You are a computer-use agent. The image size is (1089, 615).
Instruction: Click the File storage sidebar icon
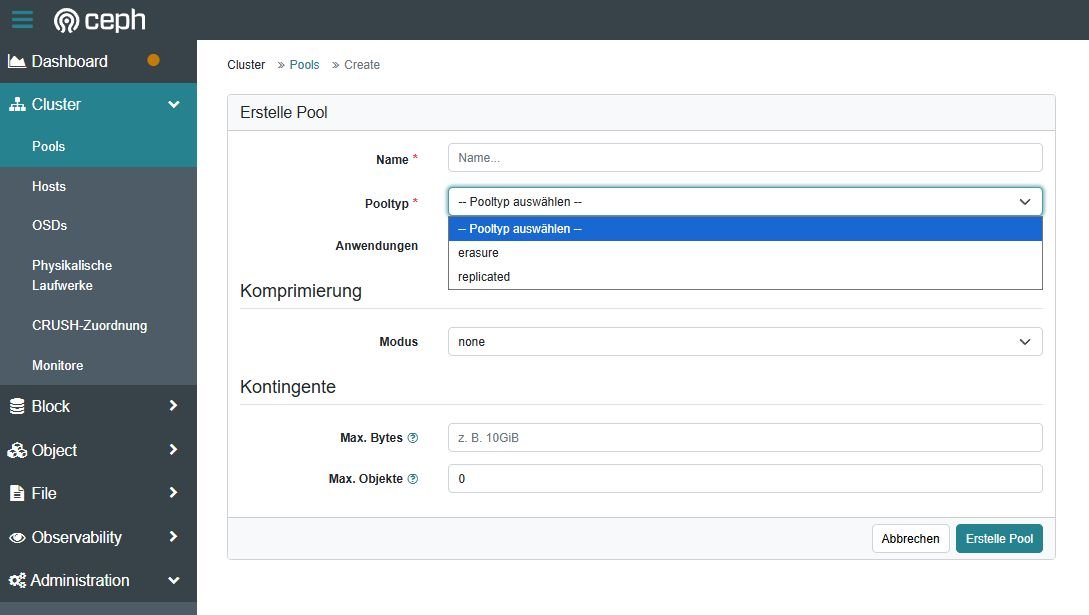pos(16,493)
